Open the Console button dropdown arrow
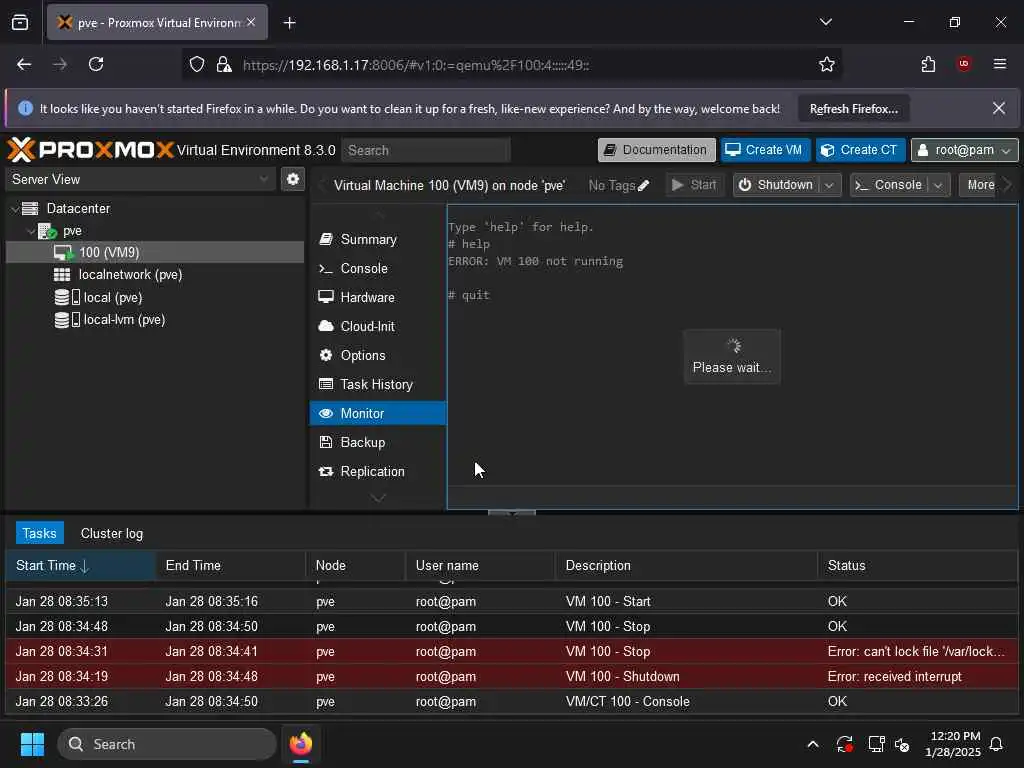 [938, 185]
